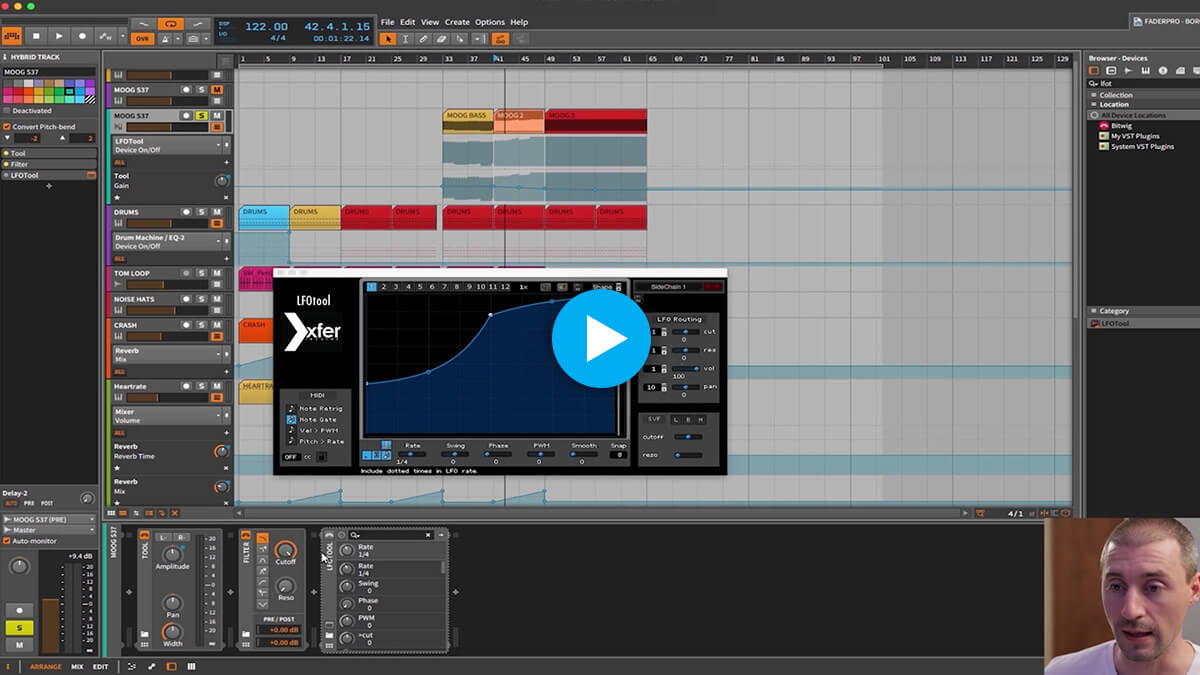
Task: Open the File menu
Action: (387, 22)
